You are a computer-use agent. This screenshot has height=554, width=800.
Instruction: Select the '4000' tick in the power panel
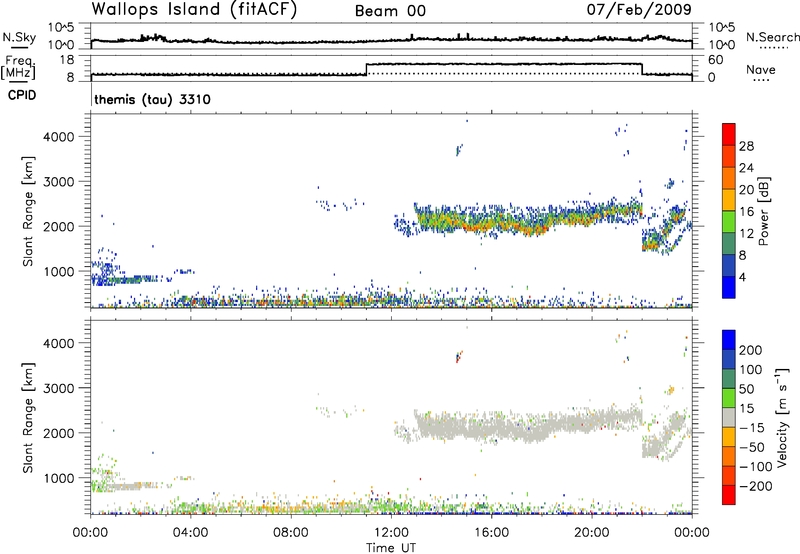pos(59,137)
